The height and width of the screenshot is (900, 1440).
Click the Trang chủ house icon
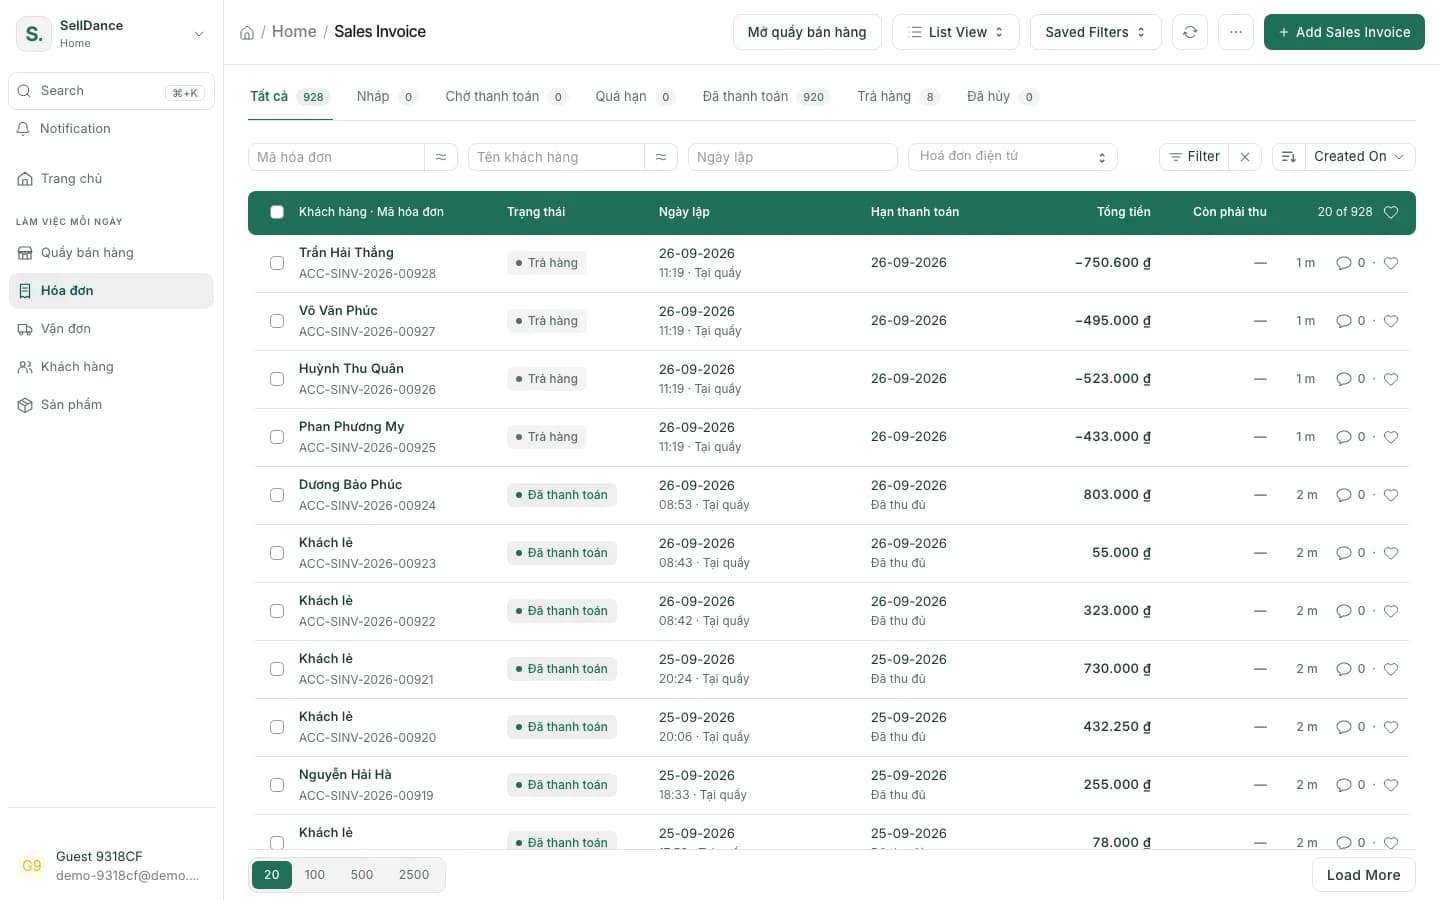pyautogui.click(x=25, y=179)
